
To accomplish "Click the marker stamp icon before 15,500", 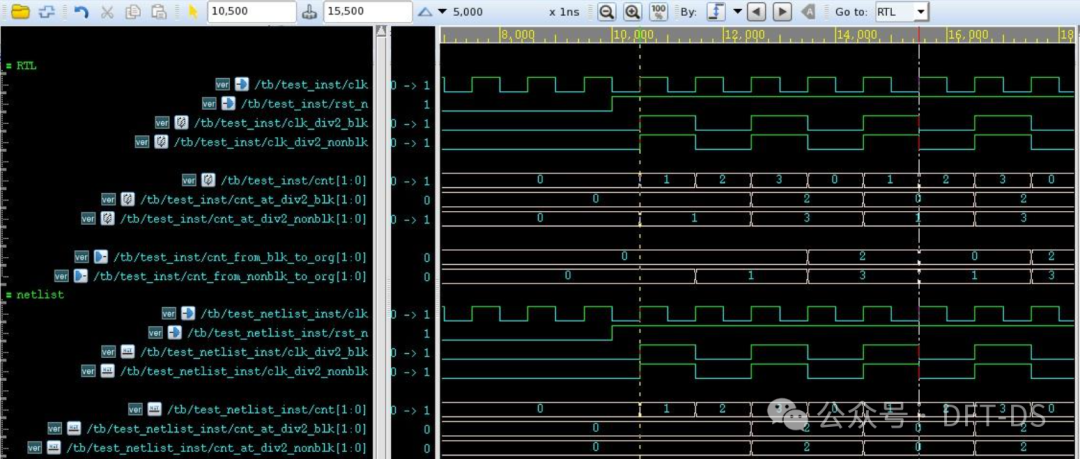I will click(311, 12).
